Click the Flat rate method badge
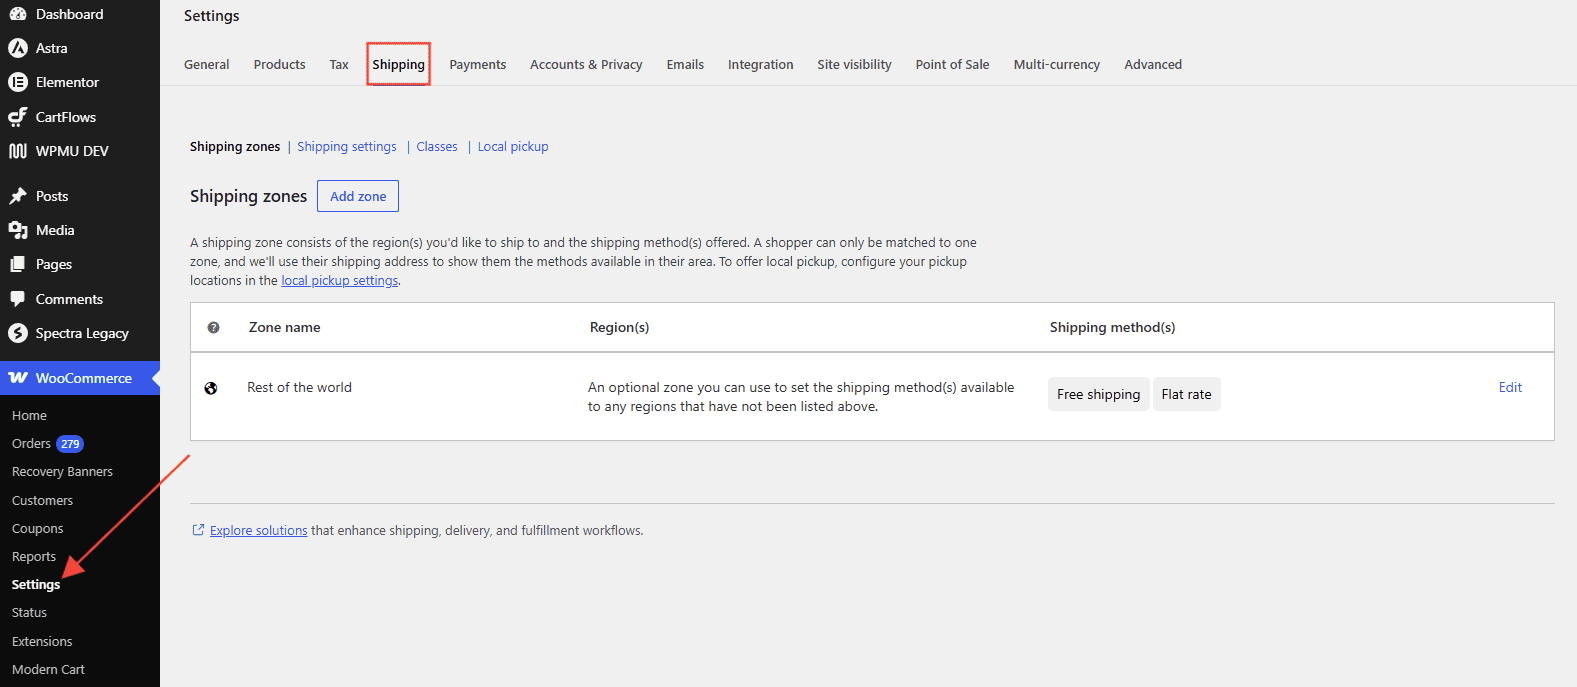This screenshot has width=1577, height=687. click(x=1187, y=394)
